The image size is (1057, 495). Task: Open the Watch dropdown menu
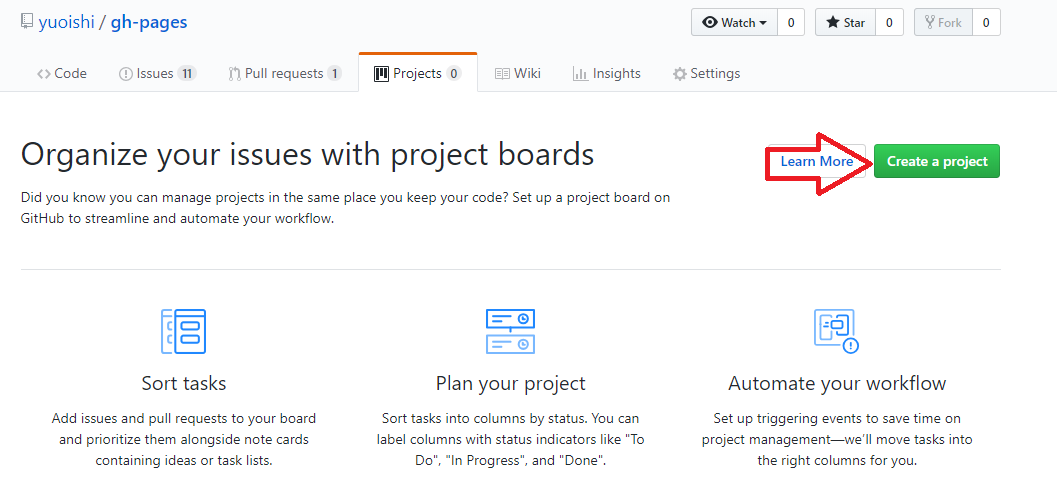tap(734, 22)
